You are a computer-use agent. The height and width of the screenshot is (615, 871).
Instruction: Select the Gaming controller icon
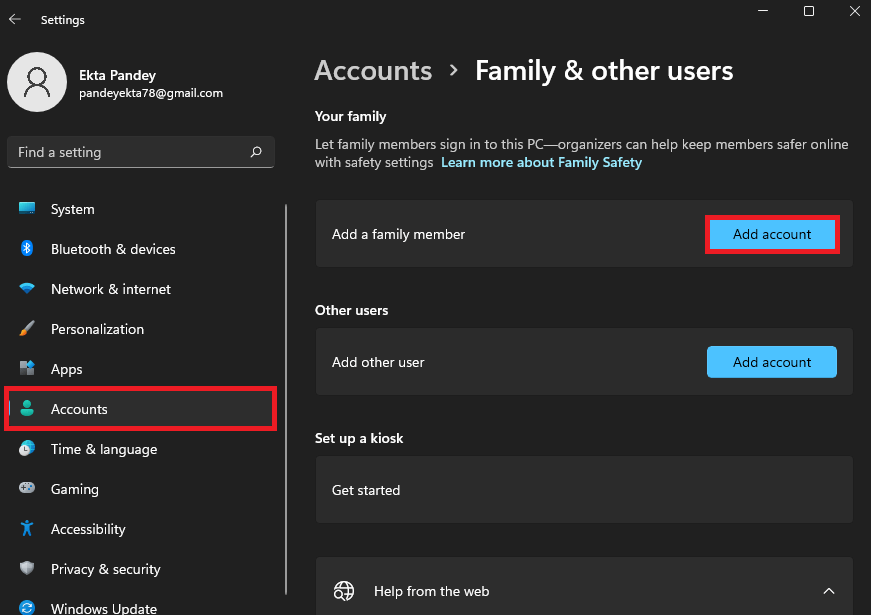point(27,489)
